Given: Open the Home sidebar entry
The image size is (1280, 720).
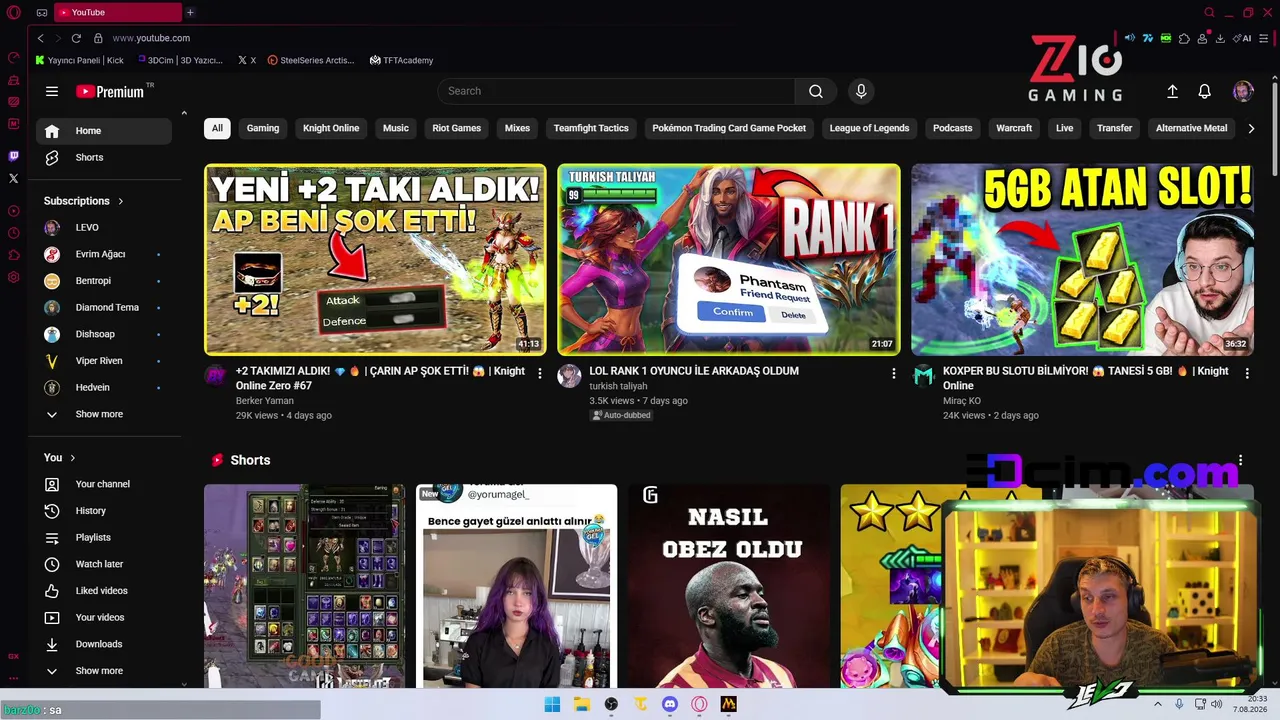Looking at the screenshot, I should point(104,131).
